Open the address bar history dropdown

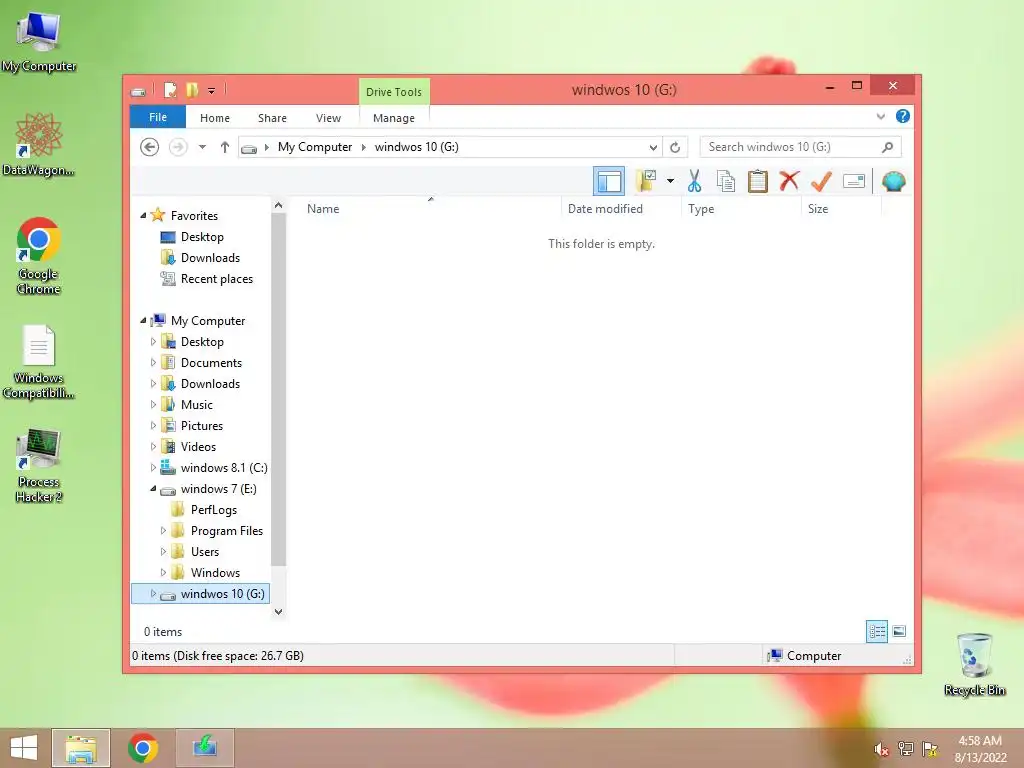pos(653,148)
